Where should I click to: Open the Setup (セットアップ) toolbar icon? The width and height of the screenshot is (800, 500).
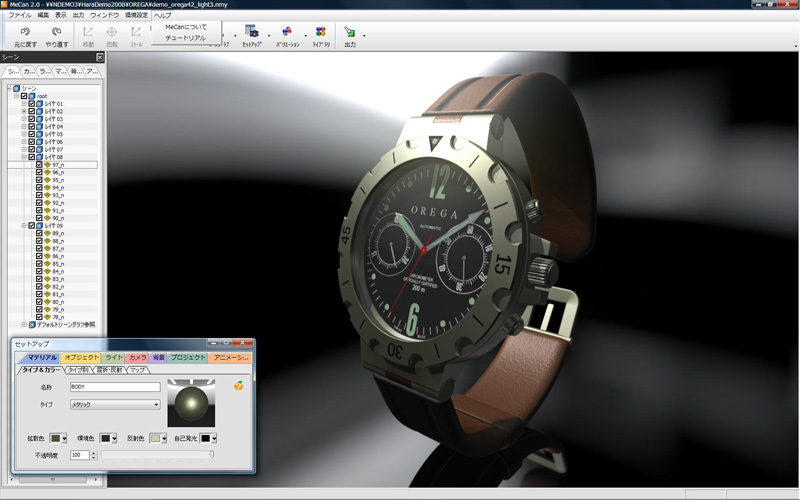(x=252, y=32)
